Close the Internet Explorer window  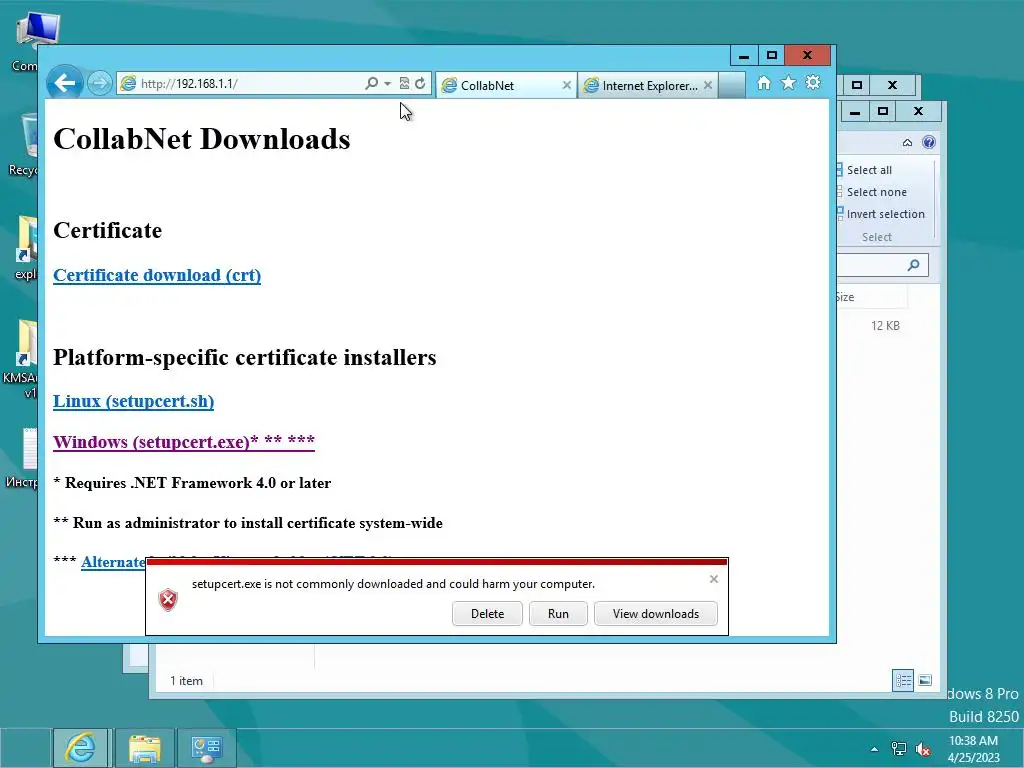tap(808, 56)
